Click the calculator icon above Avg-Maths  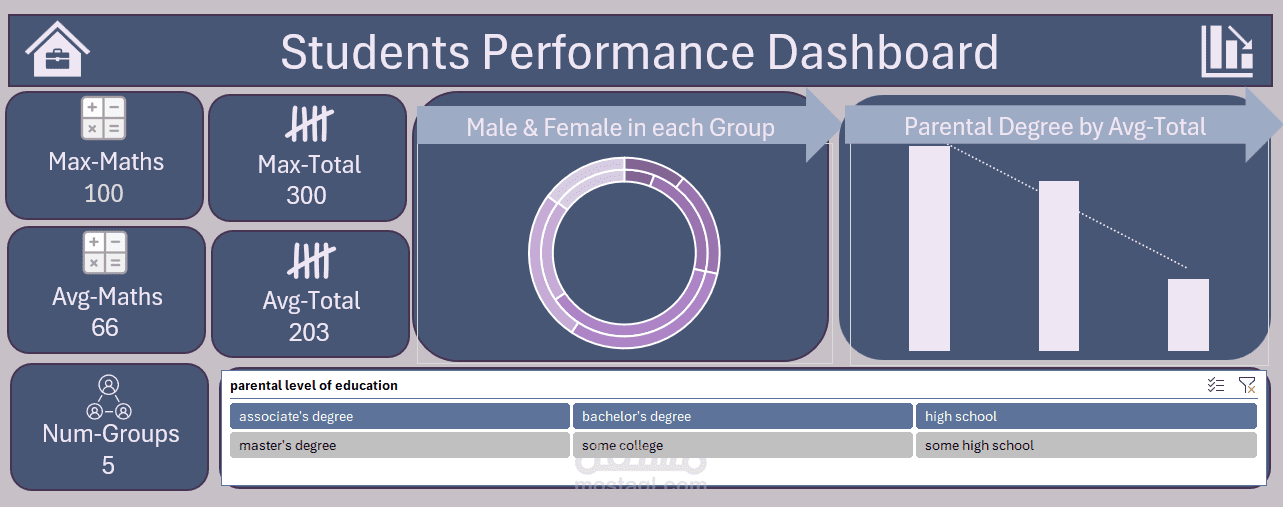click(x=104, y=253)
